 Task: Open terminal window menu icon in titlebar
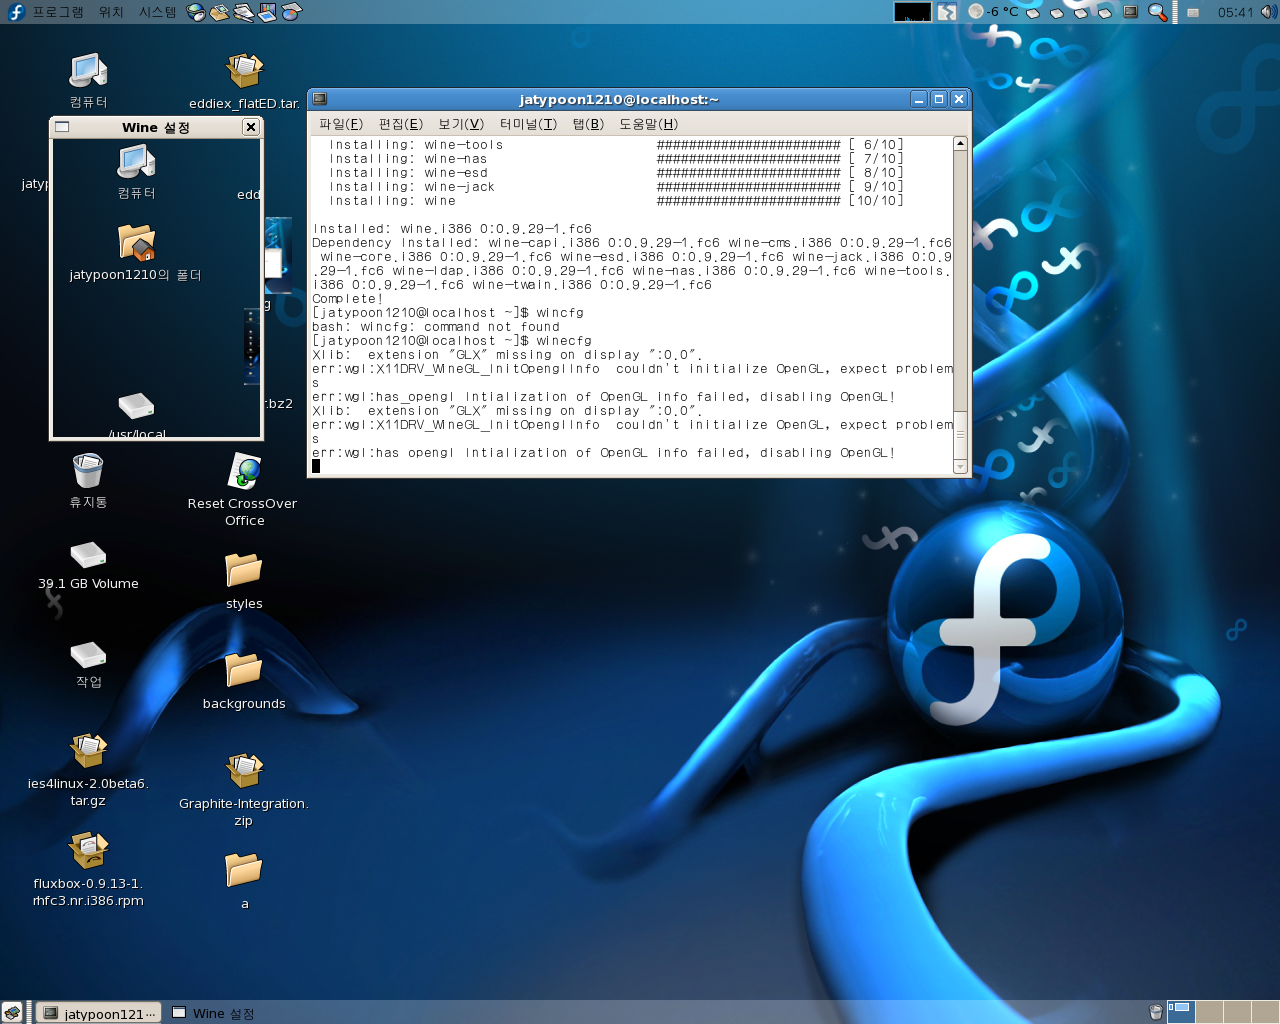(x=320, y=99)
